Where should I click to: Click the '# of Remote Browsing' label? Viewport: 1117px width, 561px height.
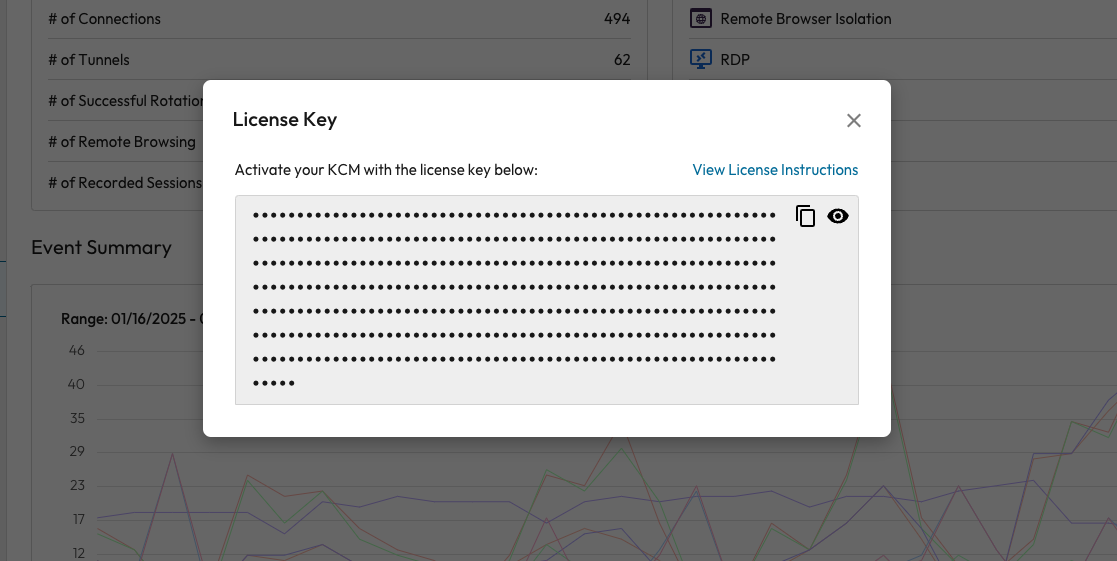tap(122, 142)
